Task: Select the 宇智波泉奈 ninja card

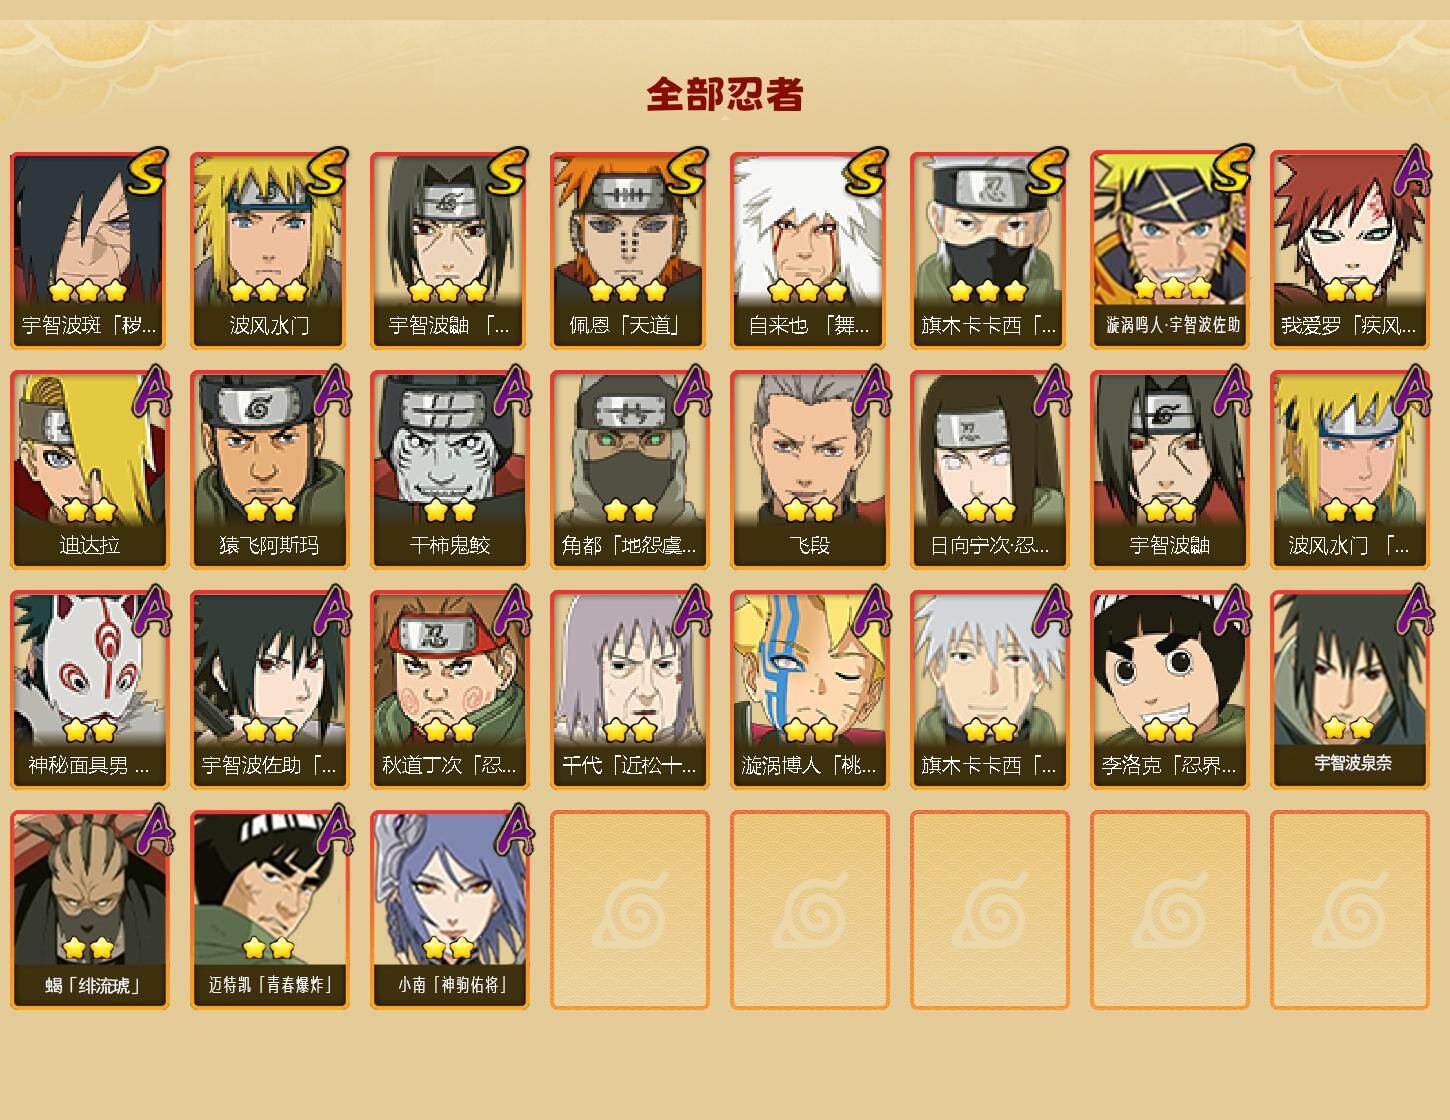Action: pos(1350,691)
